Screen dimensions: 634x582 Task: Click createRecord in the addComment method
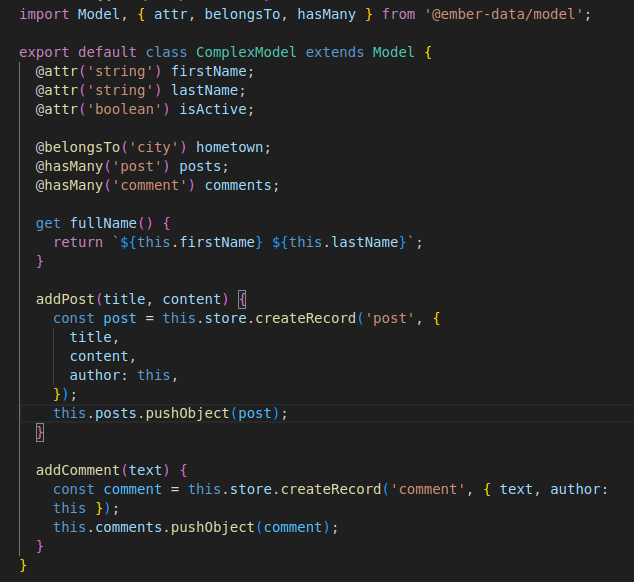pos(331,489)
